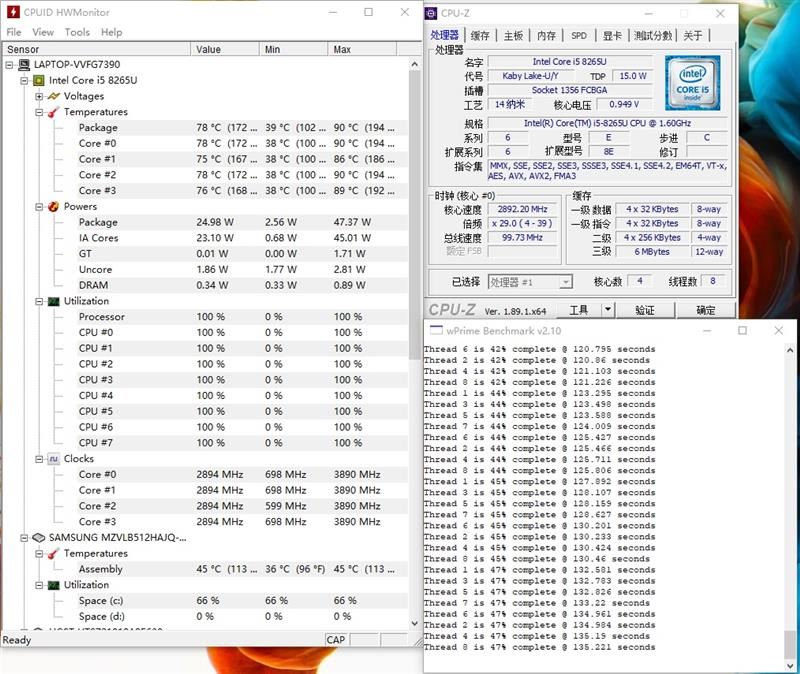
Task: Click the CAP indicator in status bar
Action: point(336,639)
